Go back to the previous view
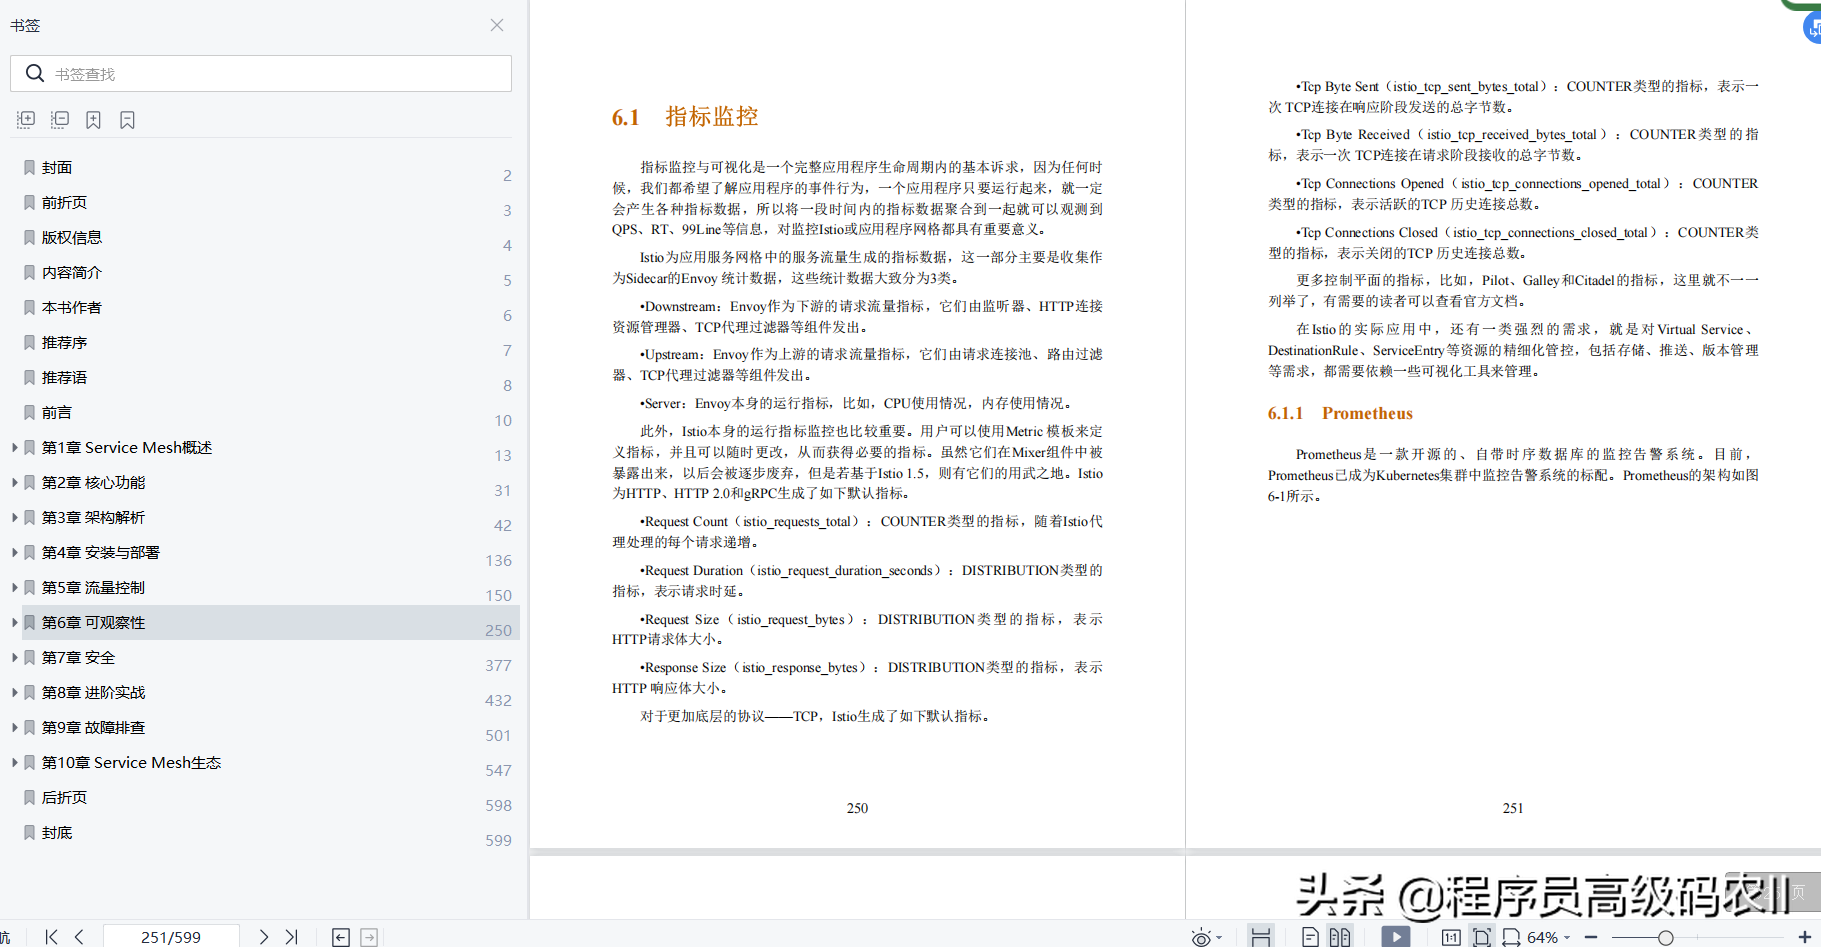Image resolution: width=1821 pixels, height=947 pixels. 341,937
